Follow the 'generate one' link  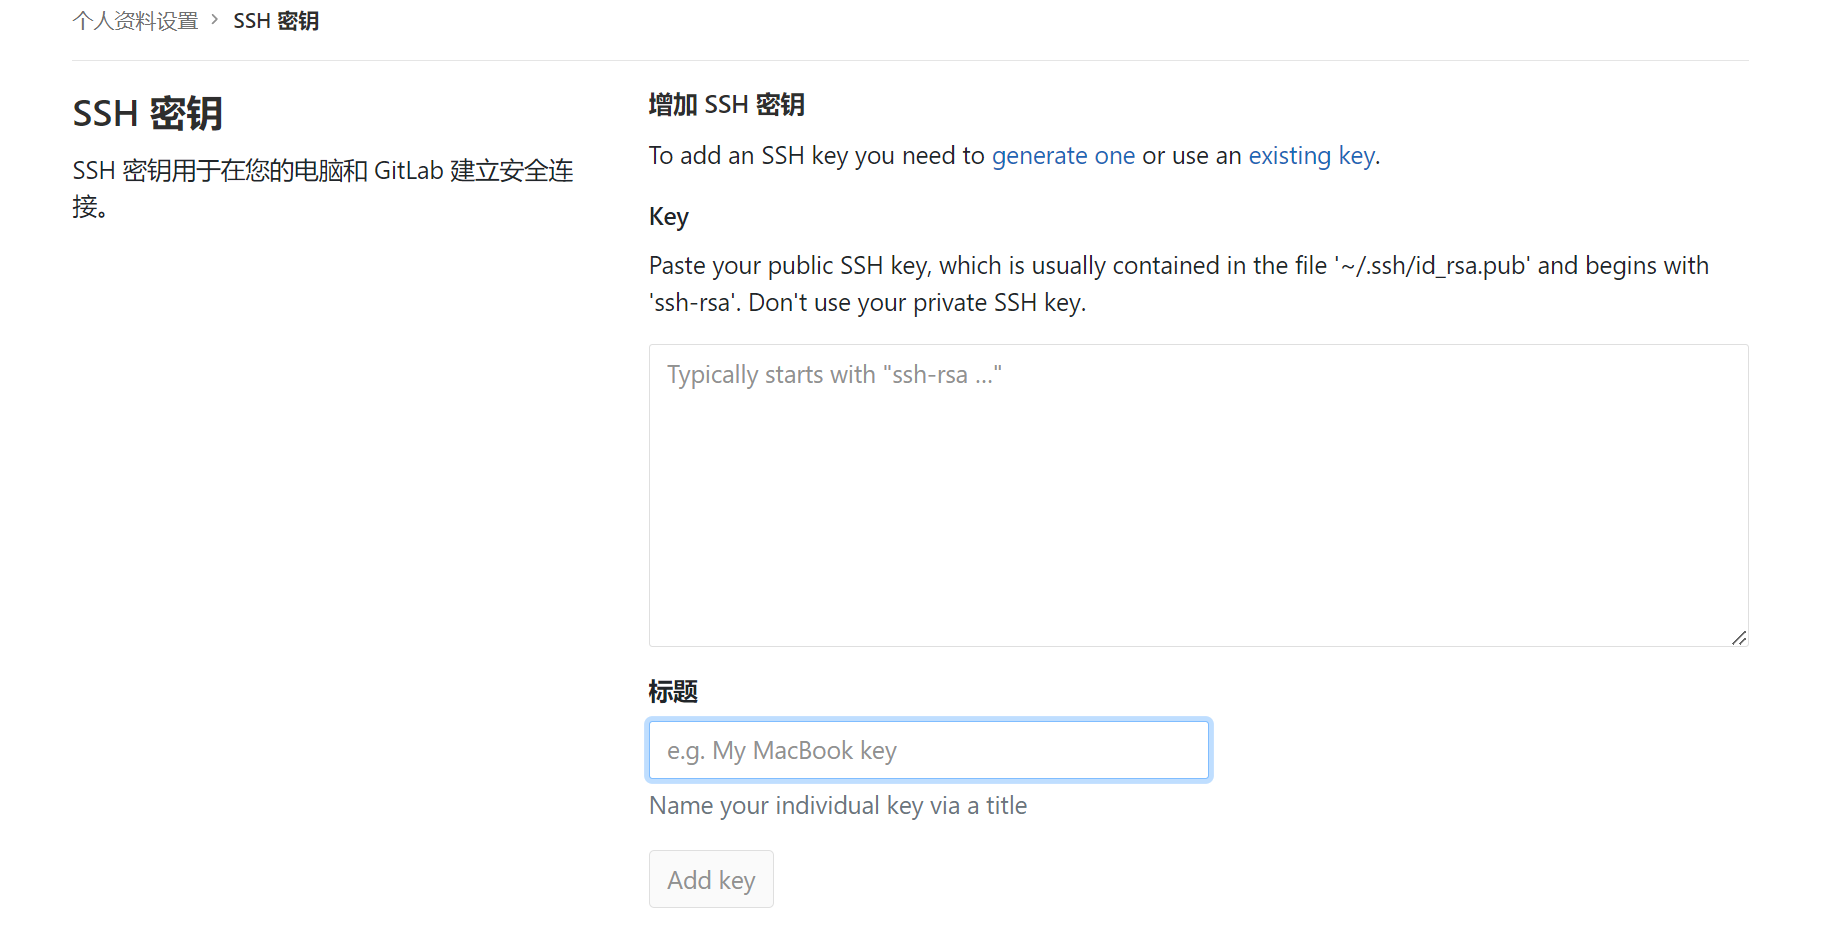tap(1063, 156)
